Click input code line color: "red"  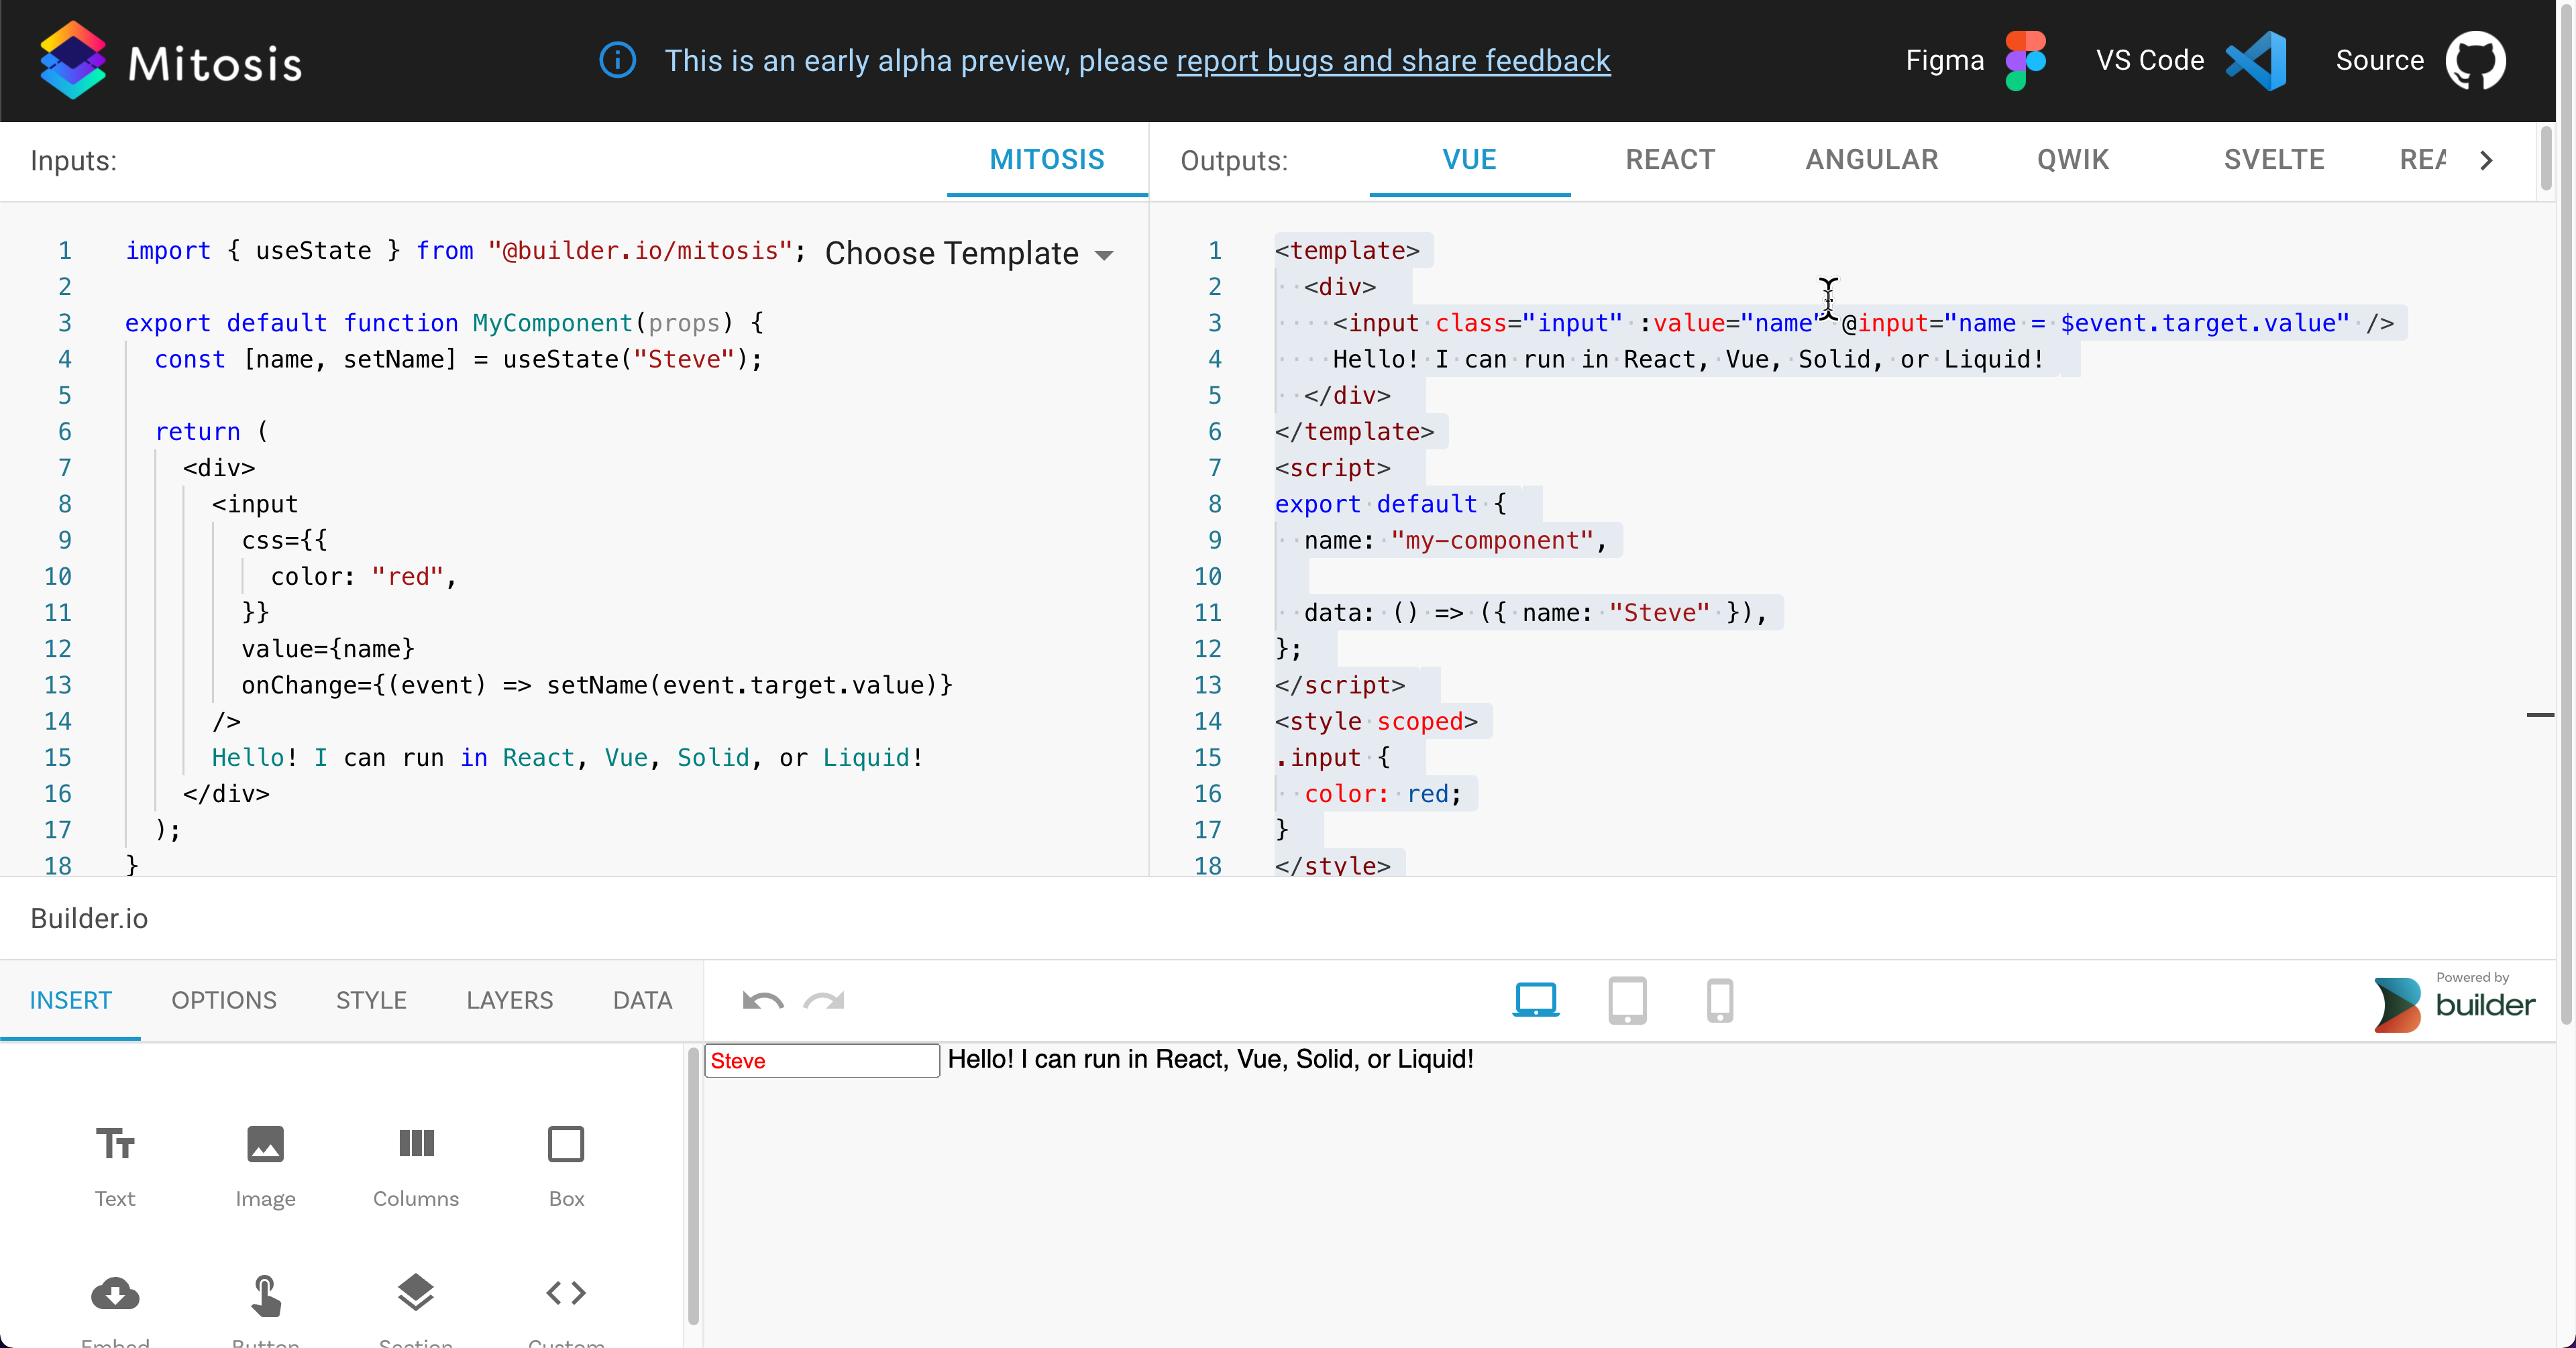pyautogui.click(x=364, y=577)
